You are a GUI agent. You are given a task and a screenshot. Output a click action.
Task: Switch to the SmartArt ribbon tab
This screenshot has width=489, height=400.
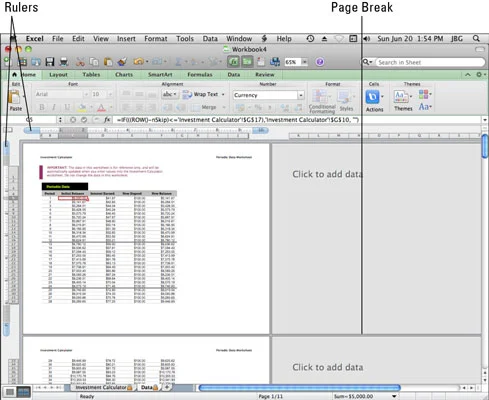pyautogui.click(x=160, y=75)
